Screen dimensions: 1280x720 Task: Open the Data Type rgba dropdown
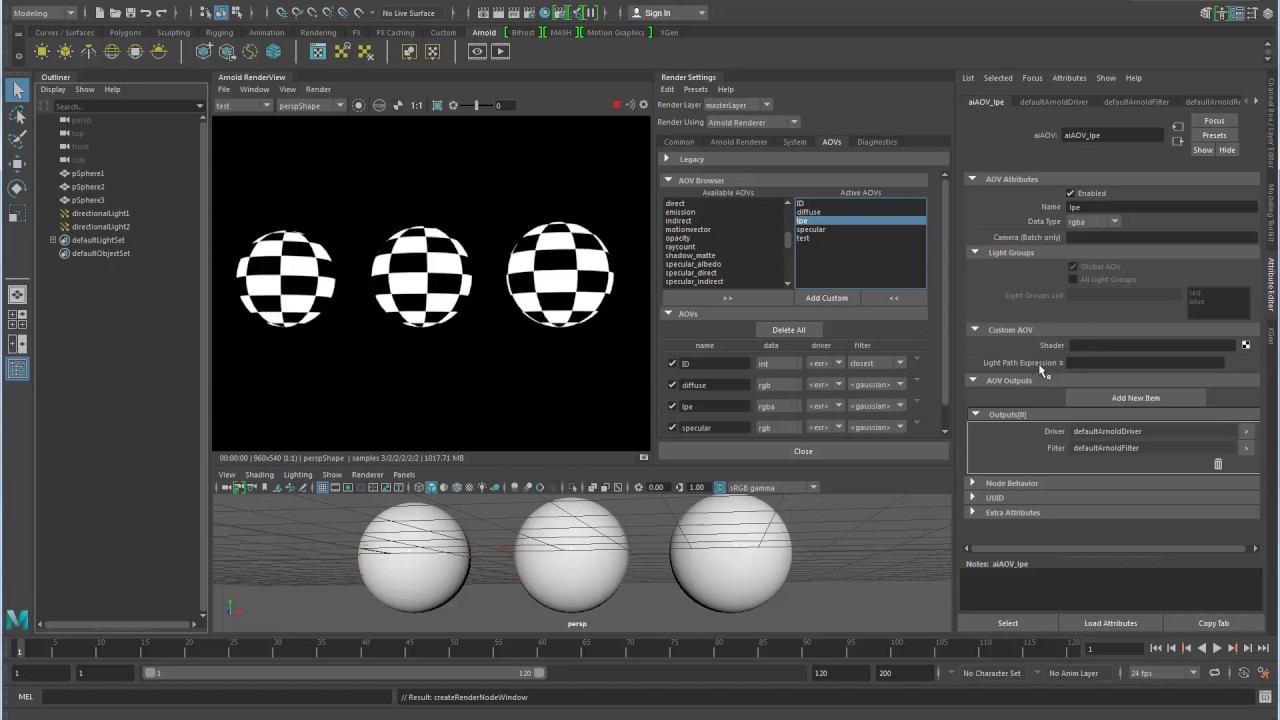coord(1093,221)
